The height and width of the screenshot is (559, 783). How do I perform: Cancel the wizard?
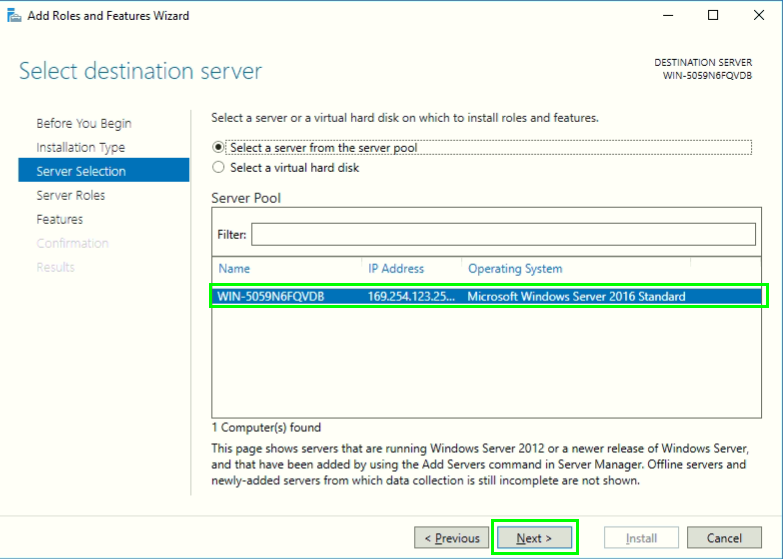724,538
